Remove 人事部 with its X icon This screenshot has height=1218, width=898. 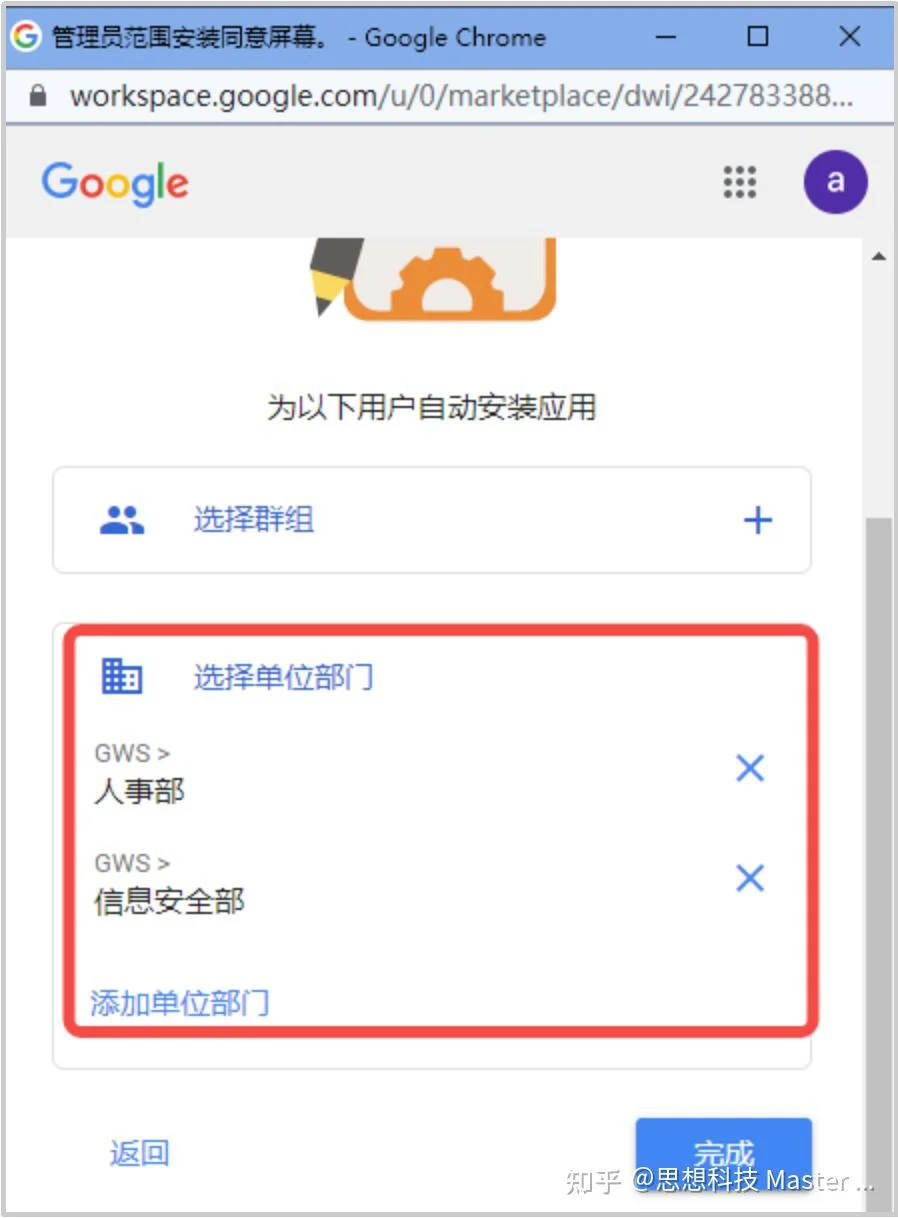[750, 768]
